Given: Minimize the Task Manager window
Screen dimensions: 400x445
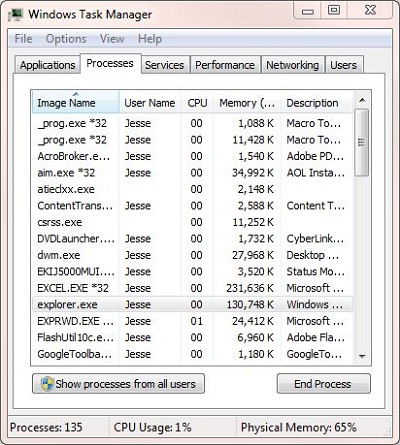Looking at the screenshot, I should (307, 10).
